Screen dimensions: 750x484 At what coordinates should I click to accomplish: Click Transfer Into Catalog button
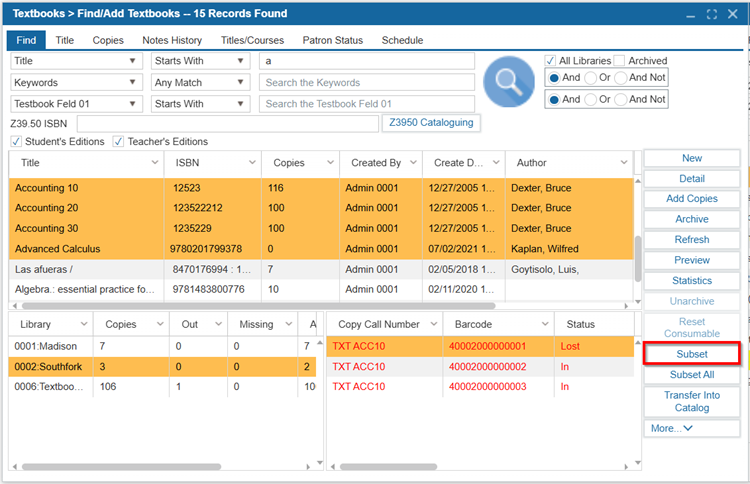click(x=692, y=402)
